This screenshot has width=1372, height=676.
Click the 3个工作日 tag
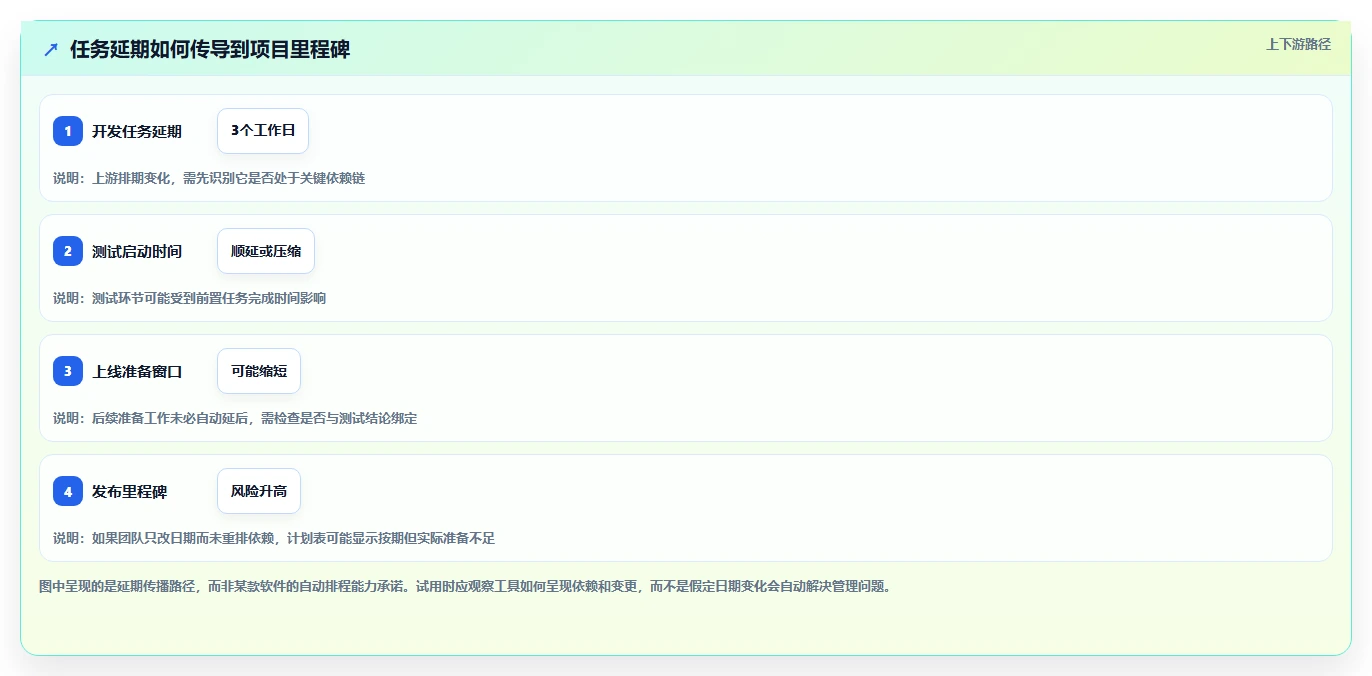point(263,131)
